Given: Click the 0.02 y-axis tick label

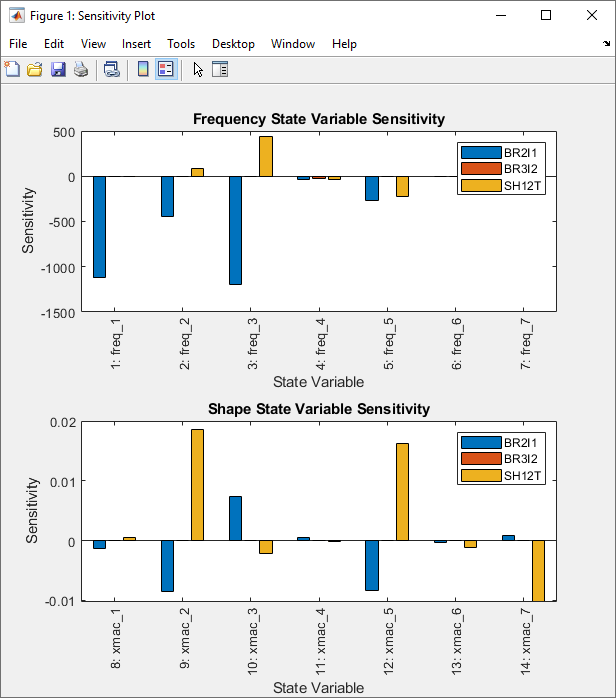Looking at the screenshot, I should tap(63, 422).
